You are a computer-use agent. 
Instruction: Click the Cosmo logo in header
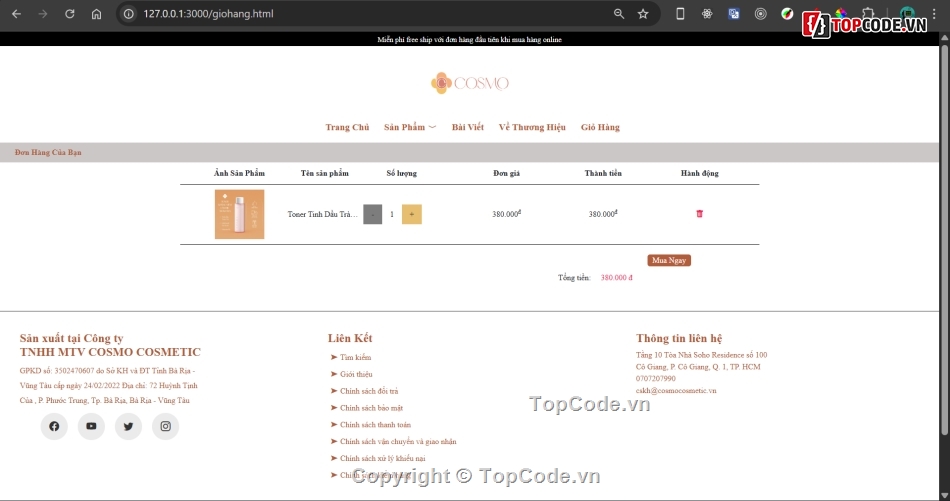[x=470, y=83]
